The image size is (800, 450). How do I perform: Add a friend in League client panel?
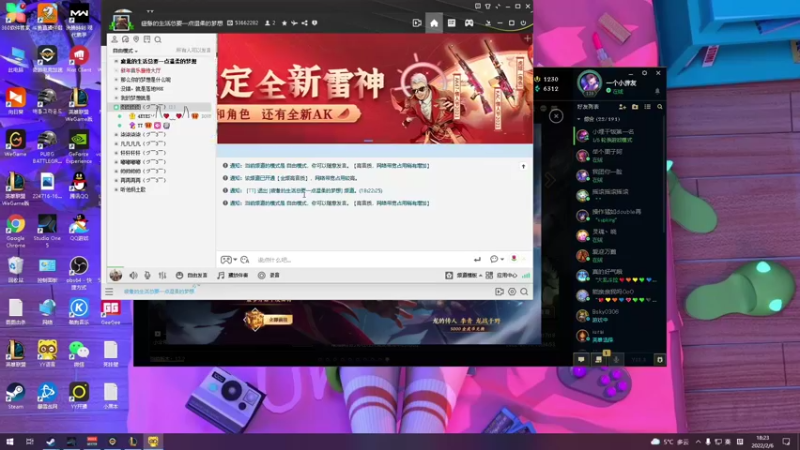pos(622,107)
